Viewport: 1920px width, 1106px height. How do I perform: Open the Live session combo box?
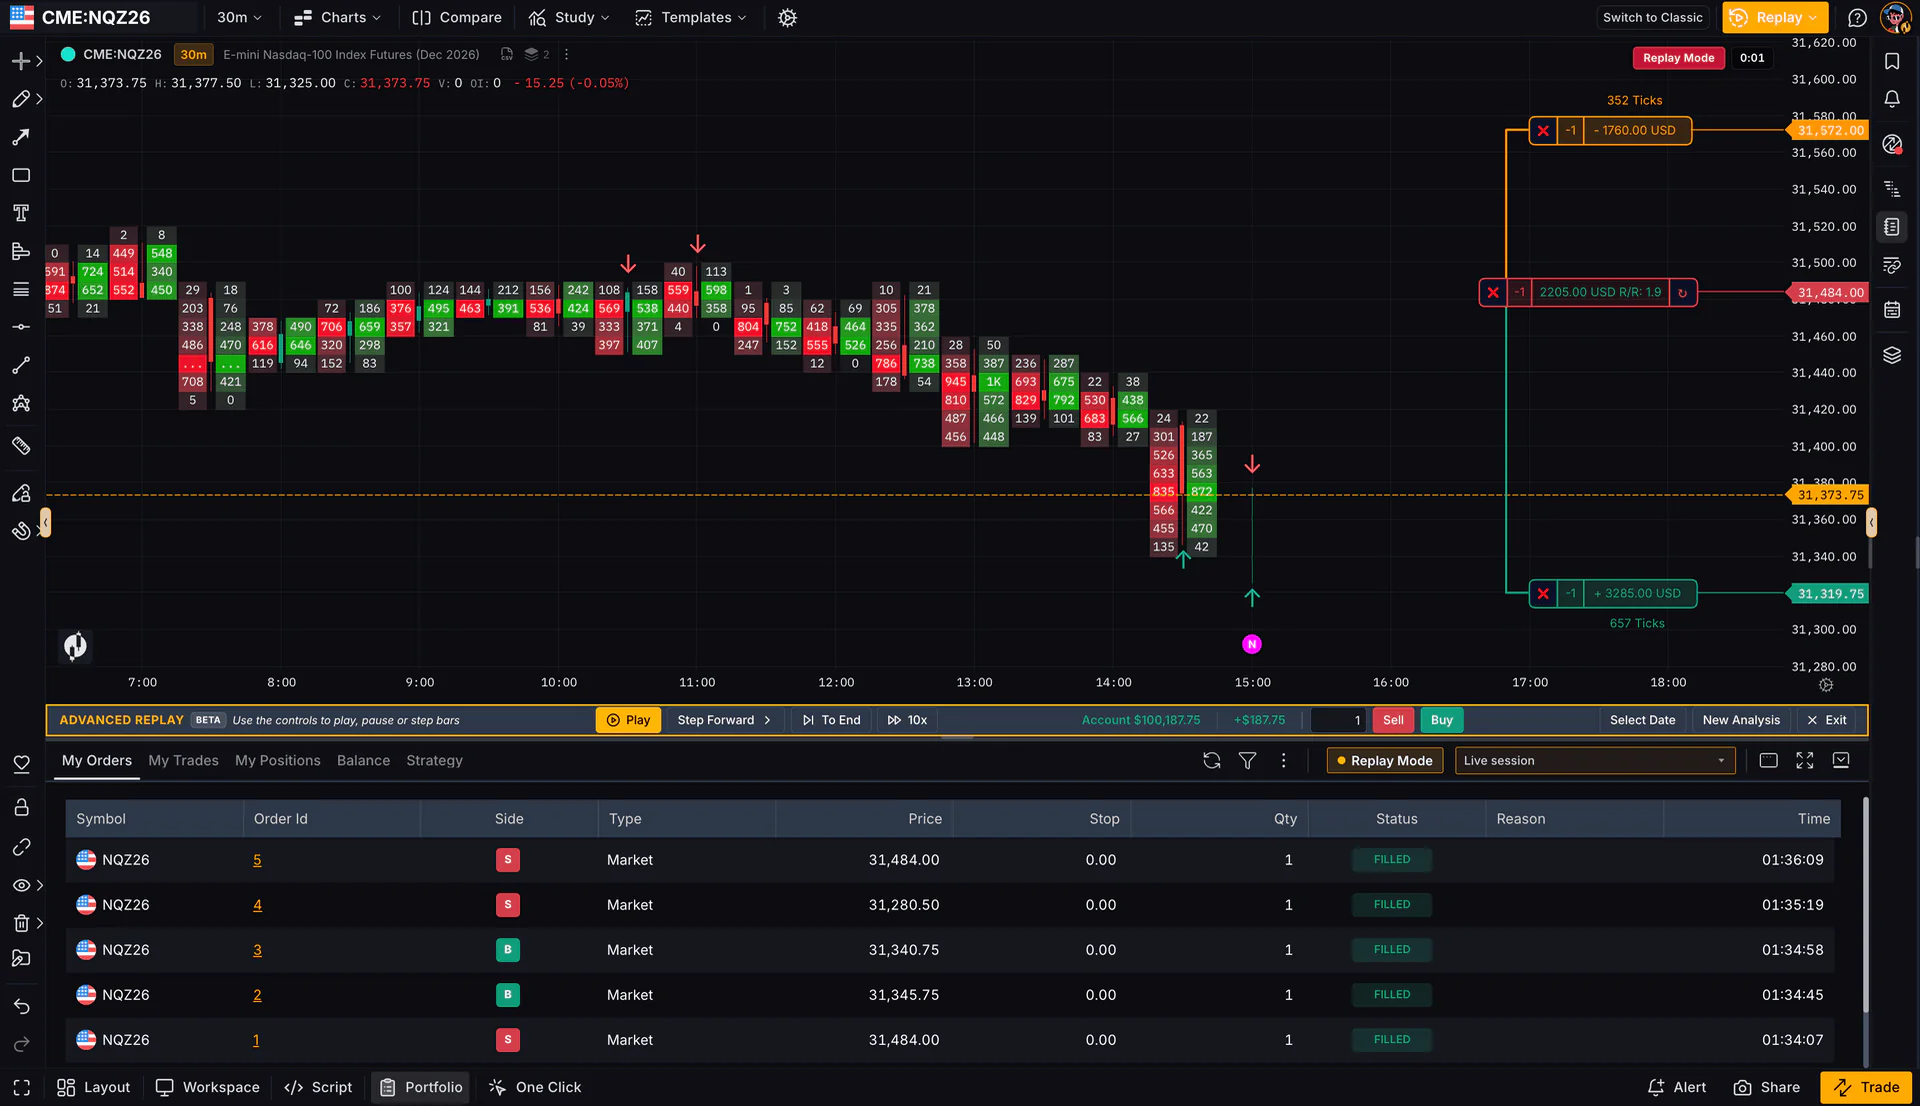[x=1595, y=761]
